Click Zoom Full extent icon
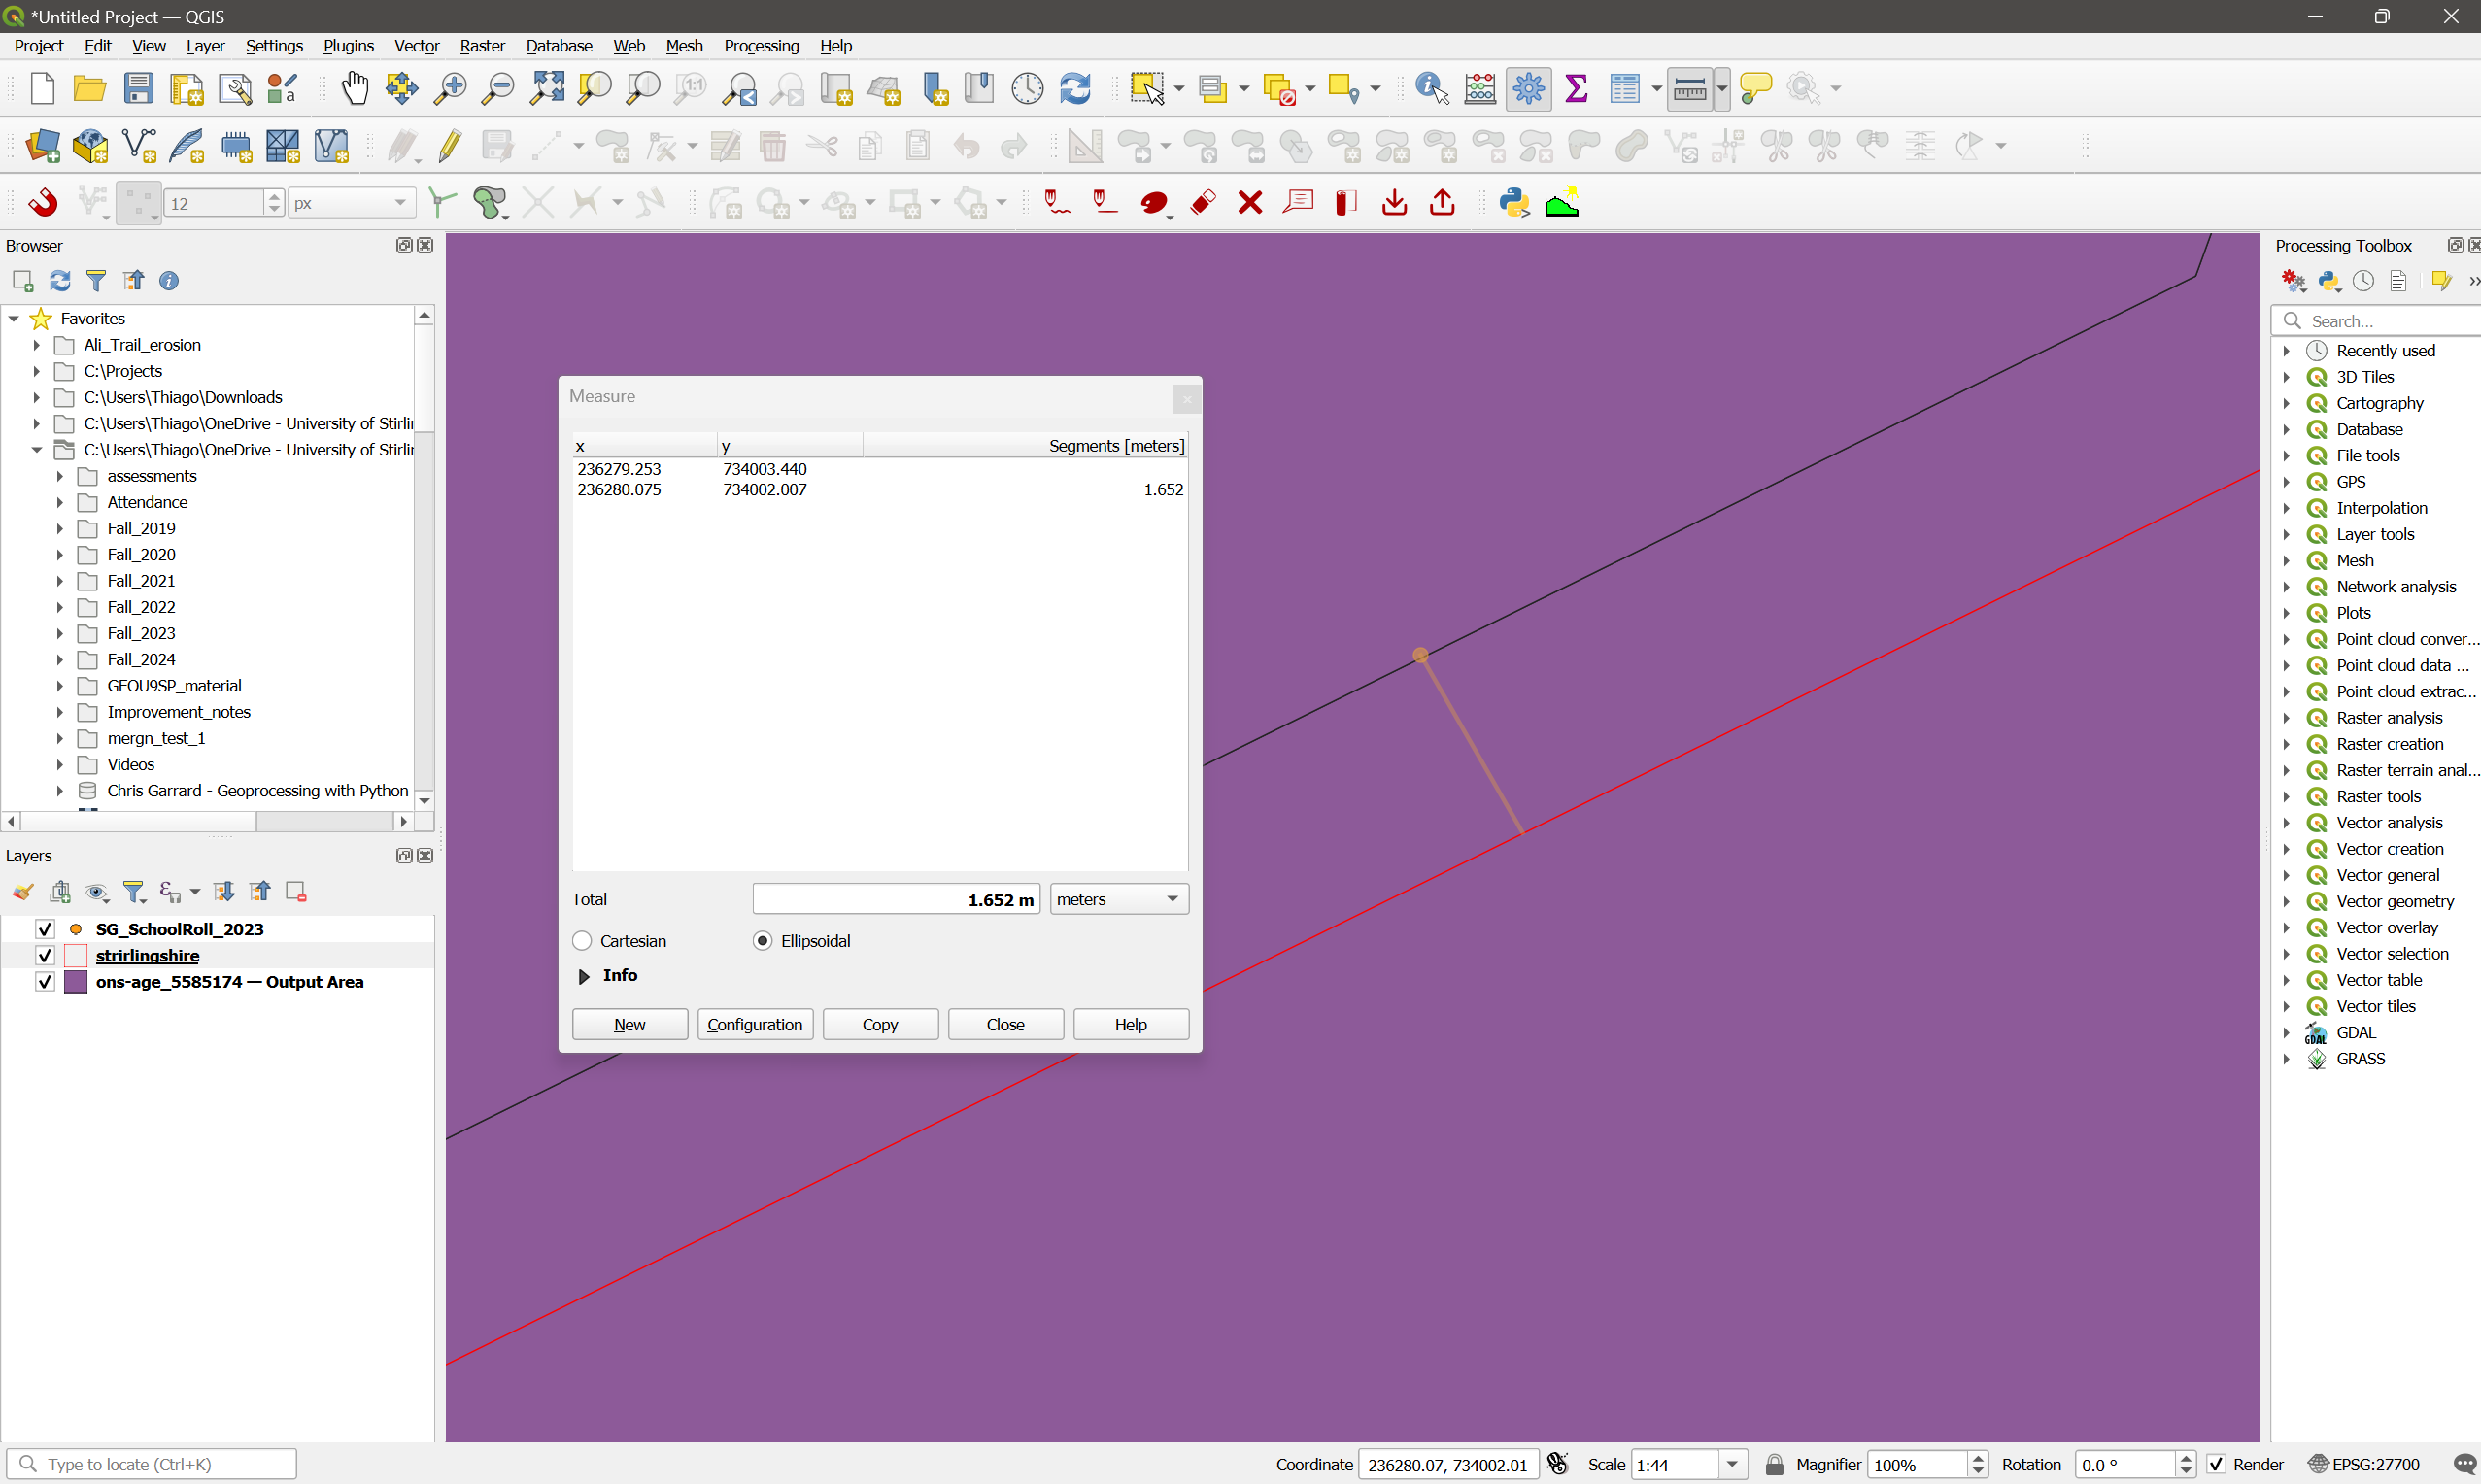 click(x=547, y=89)
